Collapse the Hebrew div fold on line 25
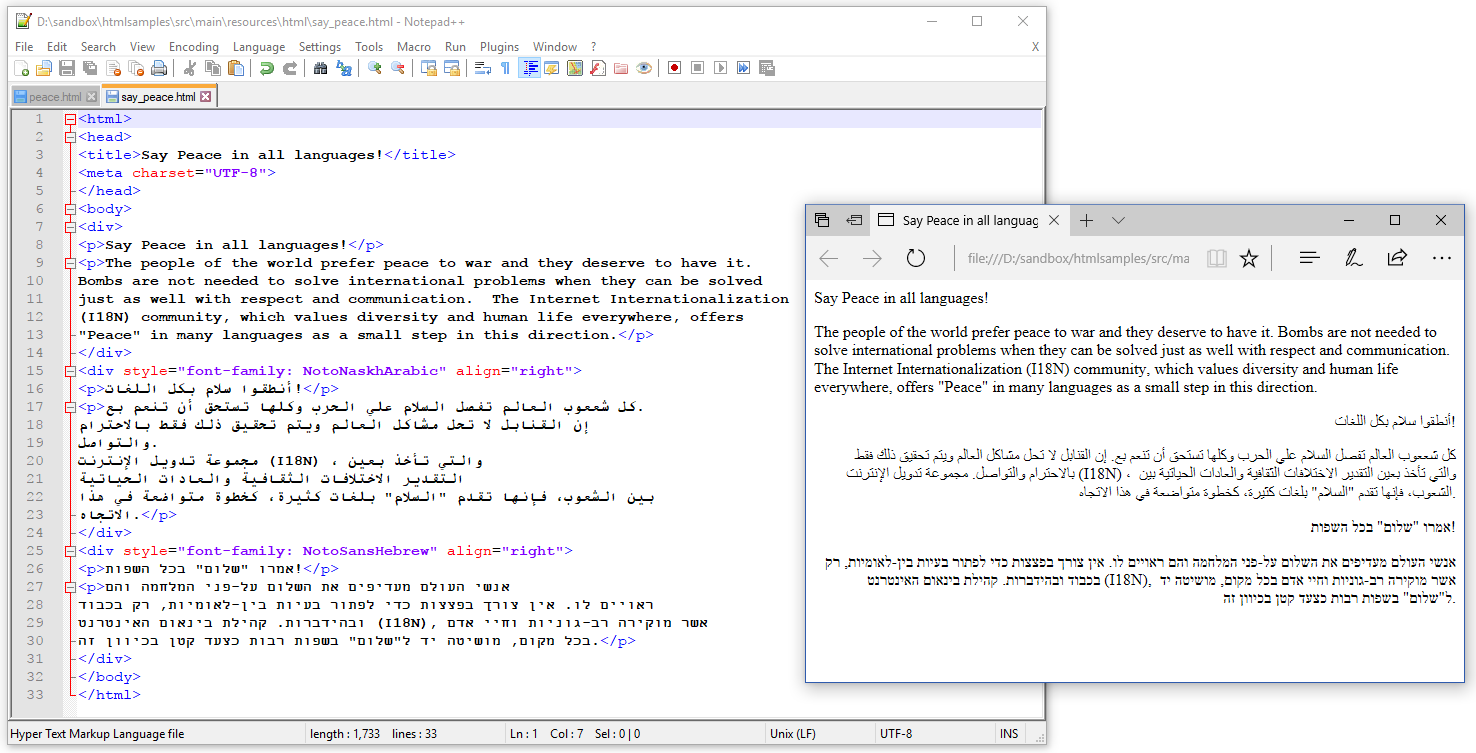The height and width of the screenshot is (753, 1476). 70,551
